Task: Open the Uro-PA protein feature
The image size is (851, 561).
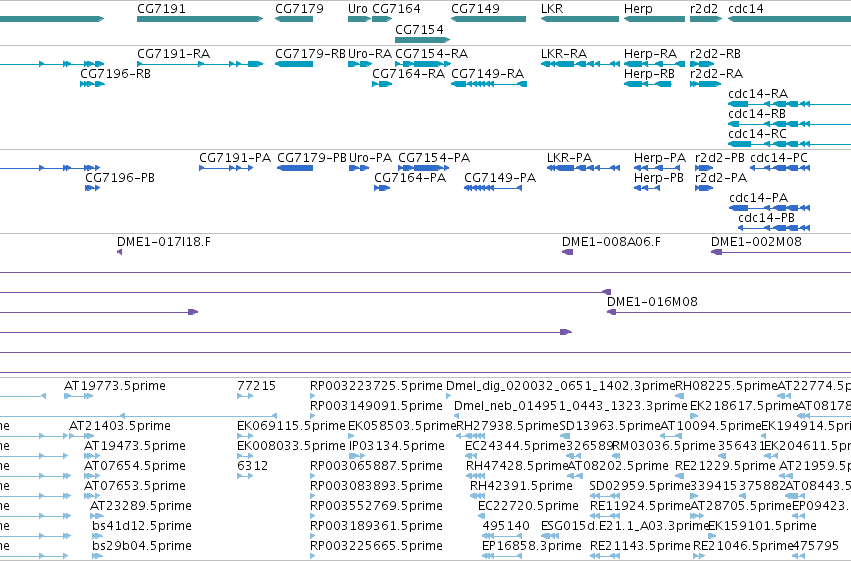Action: pos(359,168)
